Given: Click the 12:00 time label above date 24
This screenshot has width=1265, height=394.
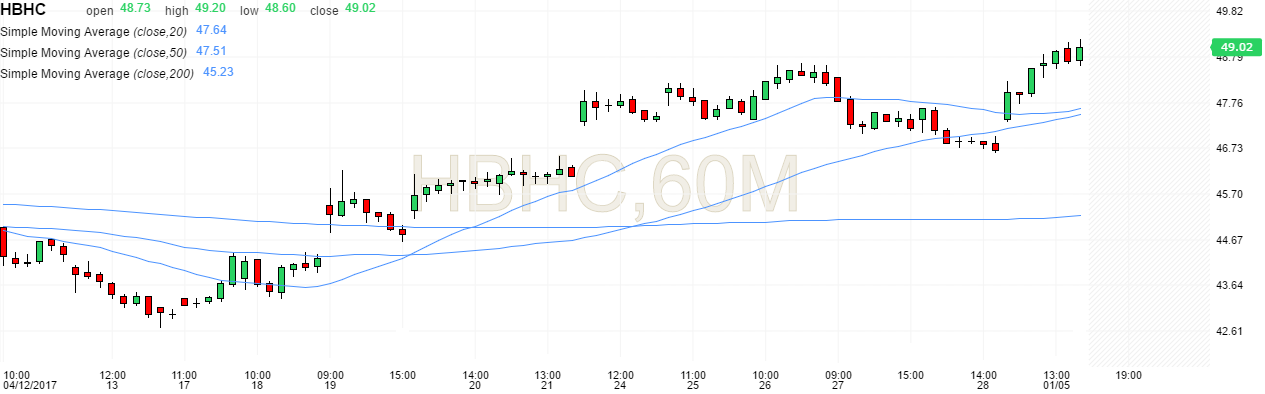Looking at the screenshot, I should point(620,374).
